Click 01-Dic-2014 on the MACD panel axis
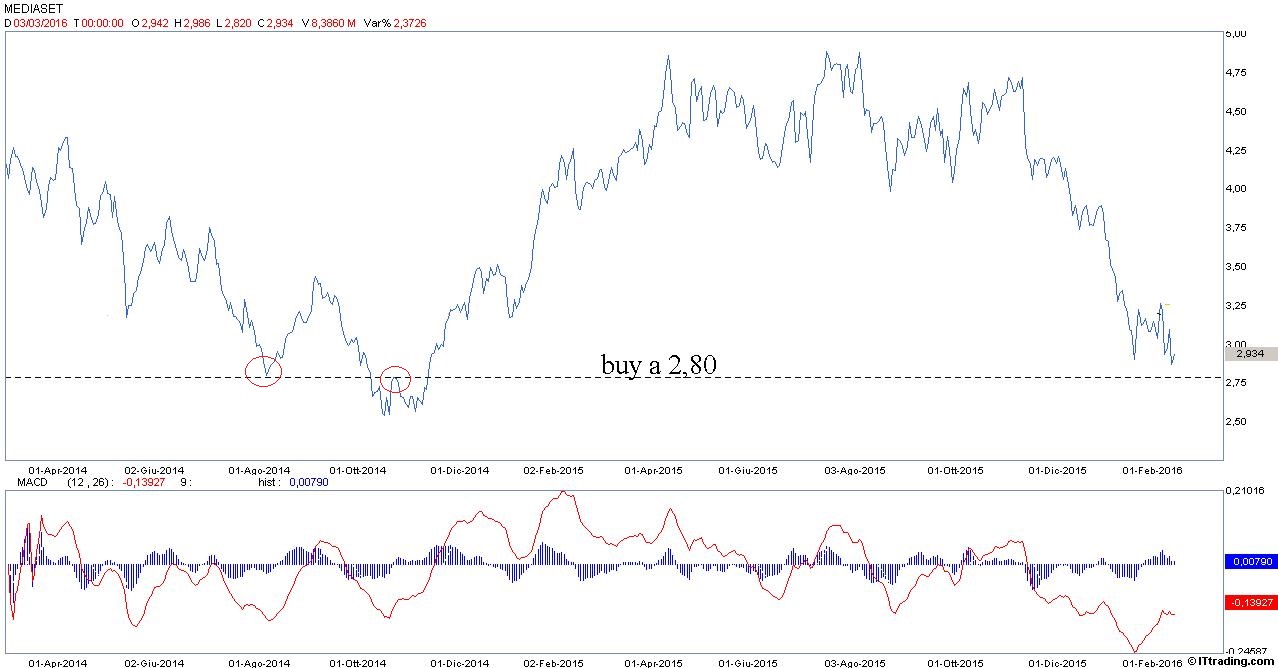1278x668 pixels. pyautogui.click(x=460, y=662)
